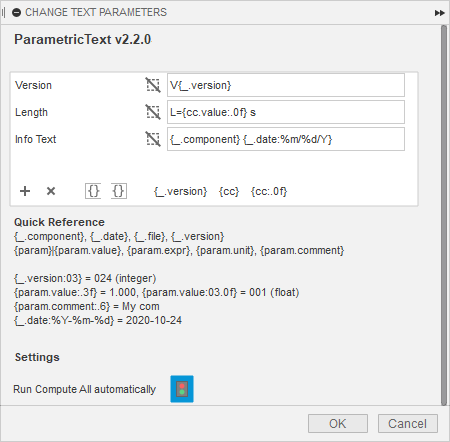The image size is (450, 442).
Task: Click the first curly braces insert button
Action: pos(93,191)
